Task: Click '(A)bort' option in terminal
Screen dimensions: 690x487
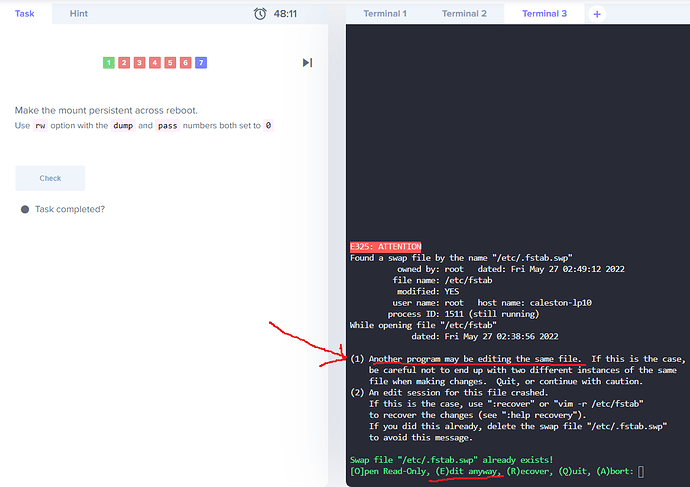Action: point(615,472)
